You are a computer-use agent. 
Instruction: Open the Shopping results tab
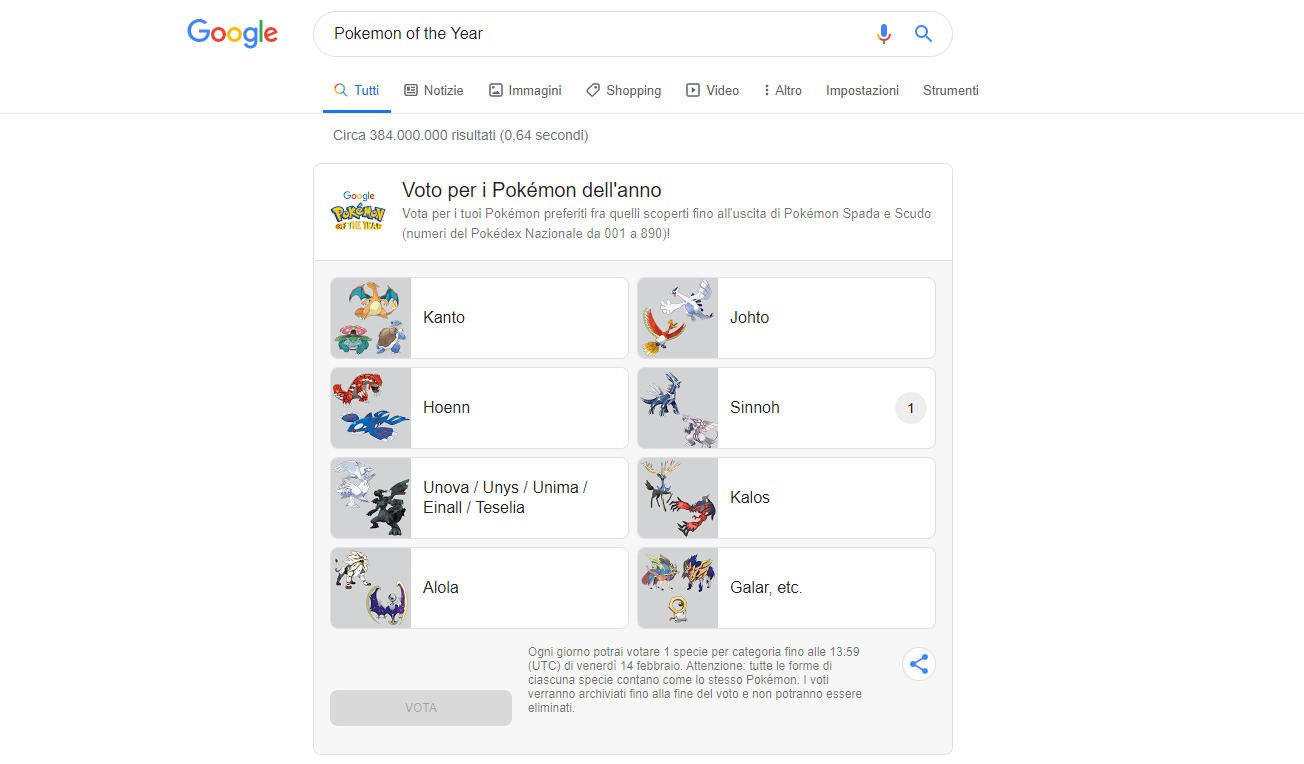pos(623,90)
